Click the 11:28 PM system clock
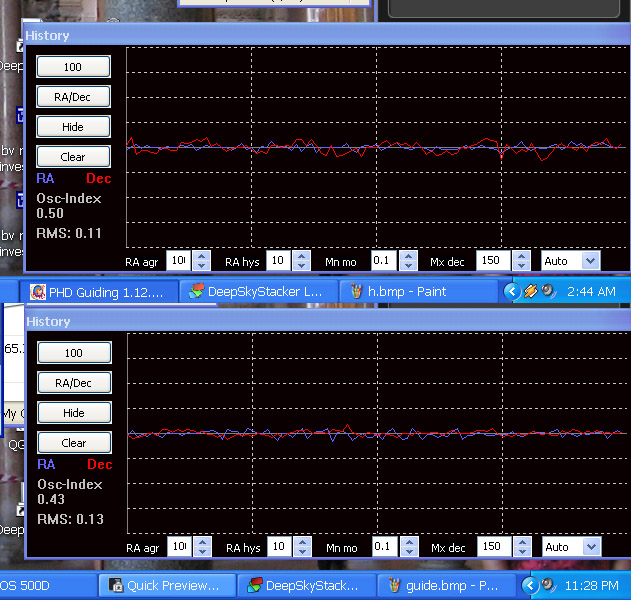The image size is (631, 600). click(591, 586)
